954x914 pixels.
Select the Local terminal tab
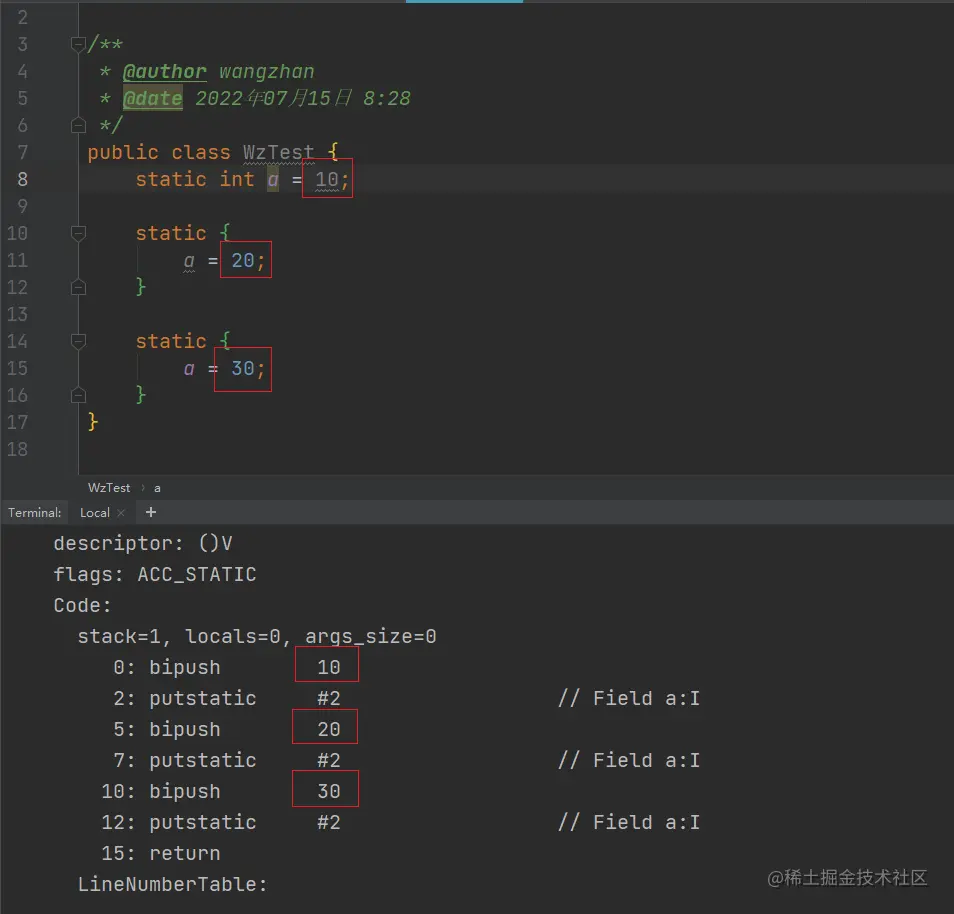(95, 513)
